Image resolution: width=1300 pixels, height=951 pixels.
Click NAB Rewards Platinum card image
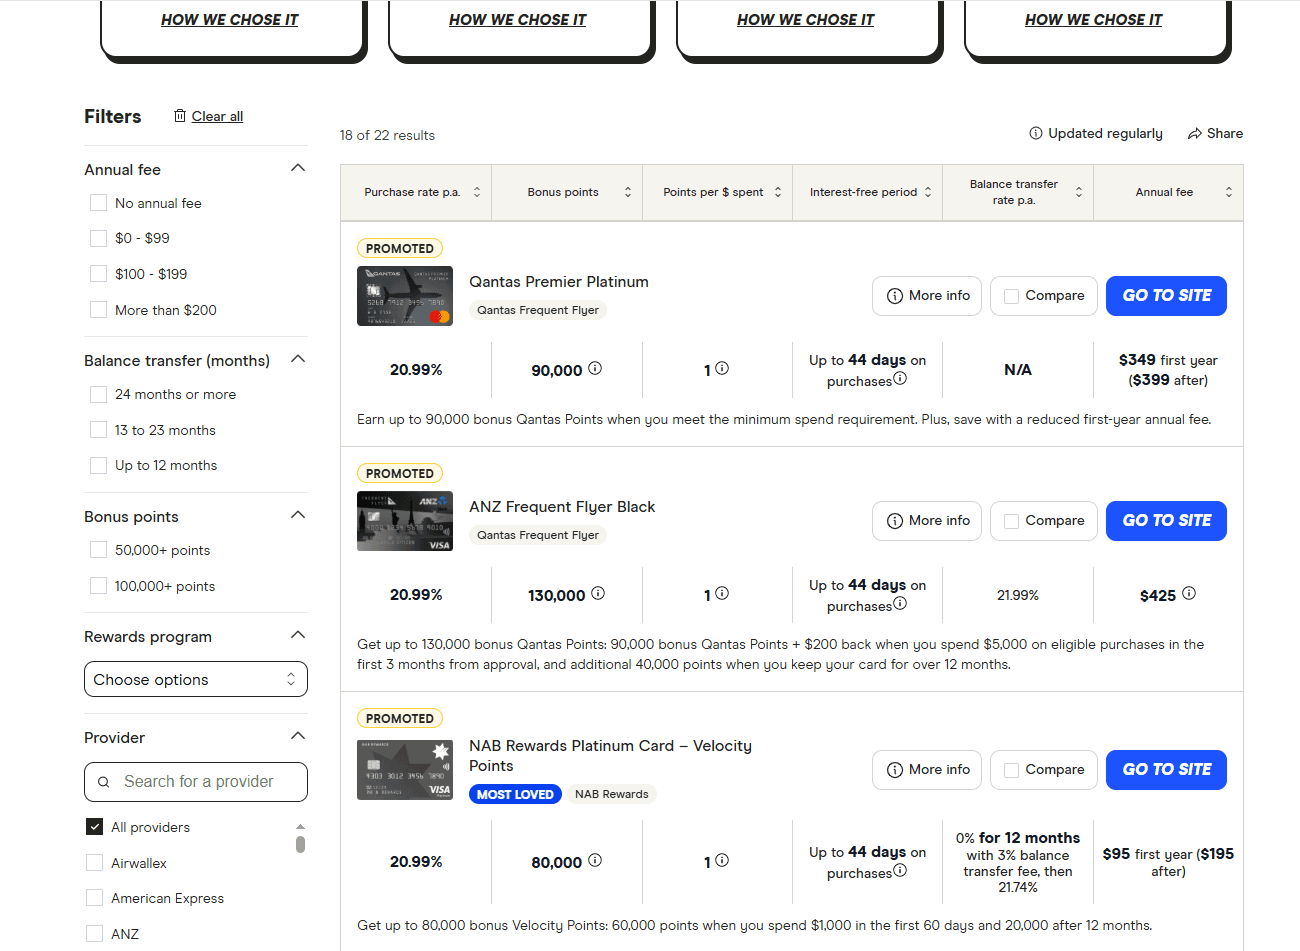(x=405, y=770)
